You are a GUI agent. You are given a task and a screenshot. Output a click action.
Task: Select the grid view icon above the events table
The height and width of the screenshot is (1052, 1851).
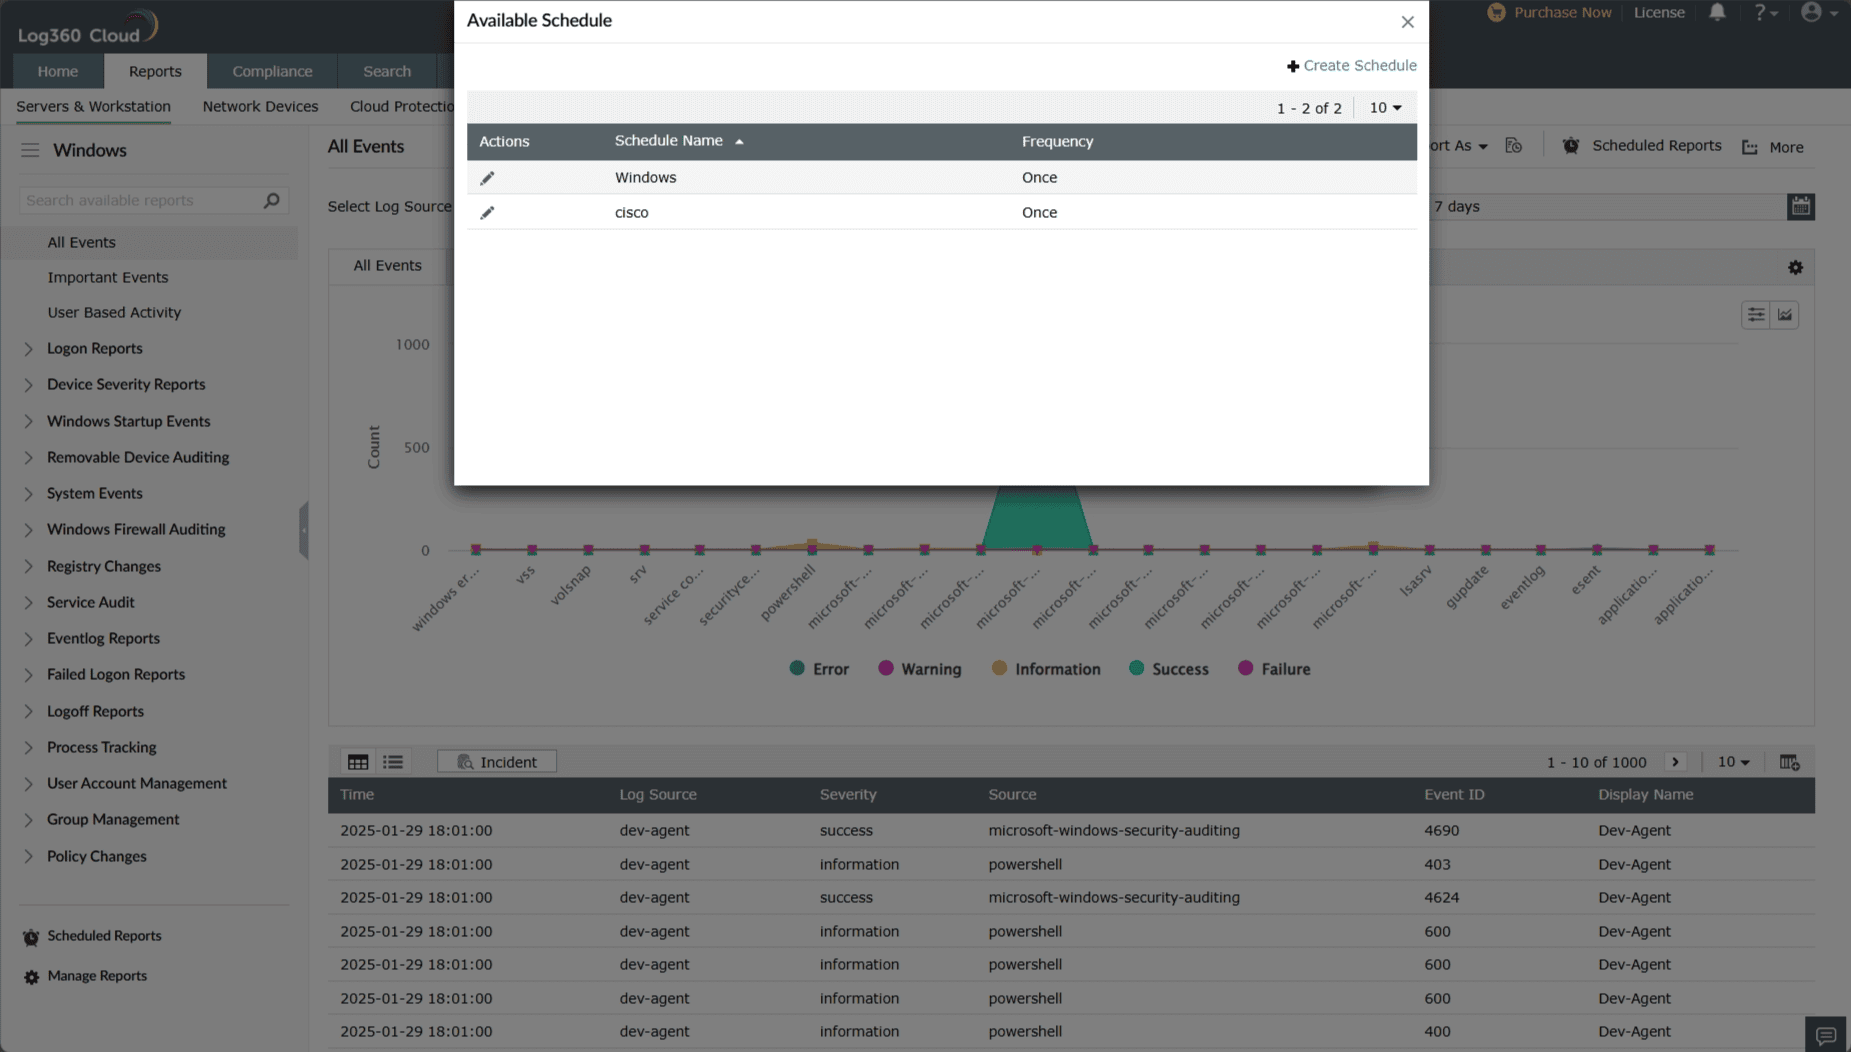pyautogui.click(x=358, y=761)
